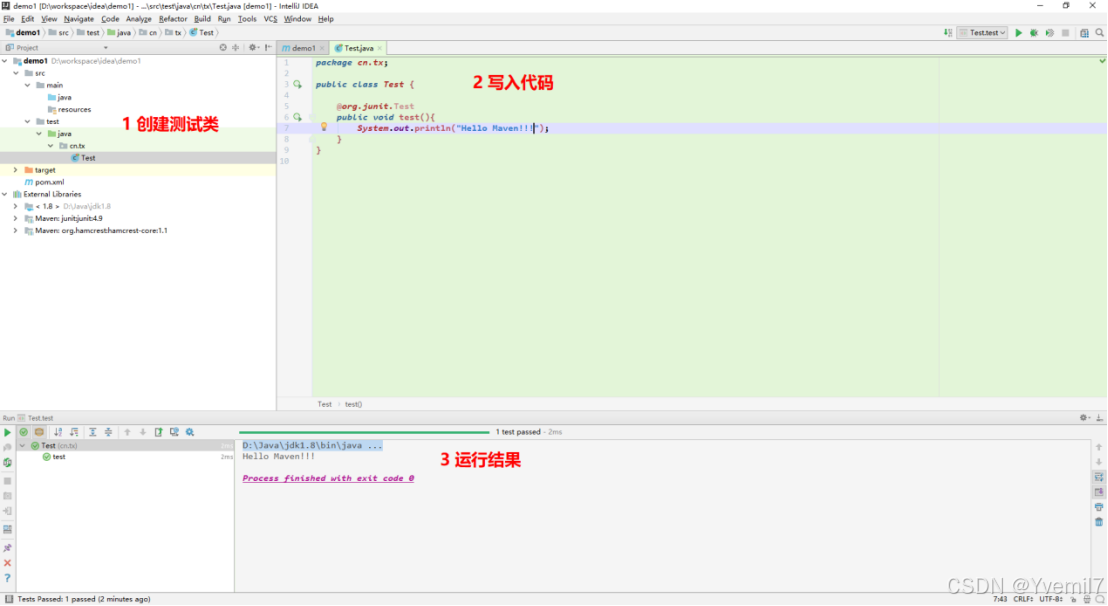The width and height of the screenshot is (1108, 606).
Task: Click the Build project green arrow icon
Action: click(x=948, y=32)
